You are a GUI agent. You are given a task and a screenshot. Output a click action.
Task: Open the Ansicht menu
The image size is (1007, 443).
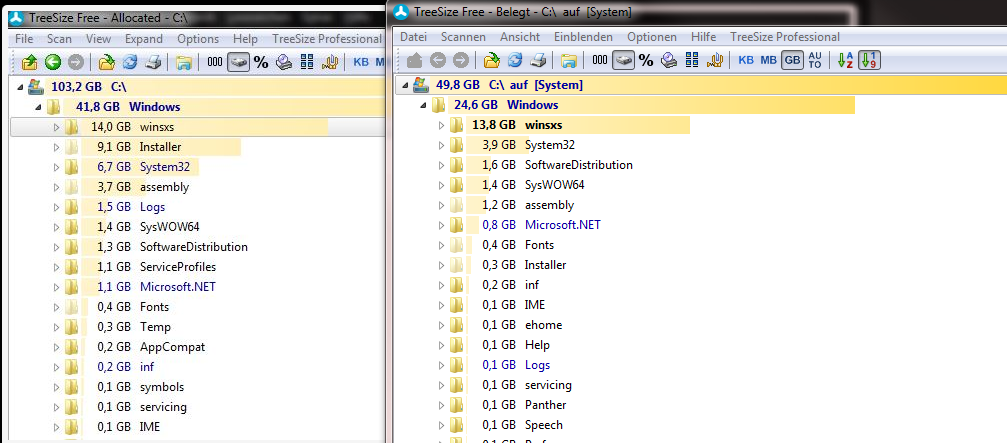point(520,37)
